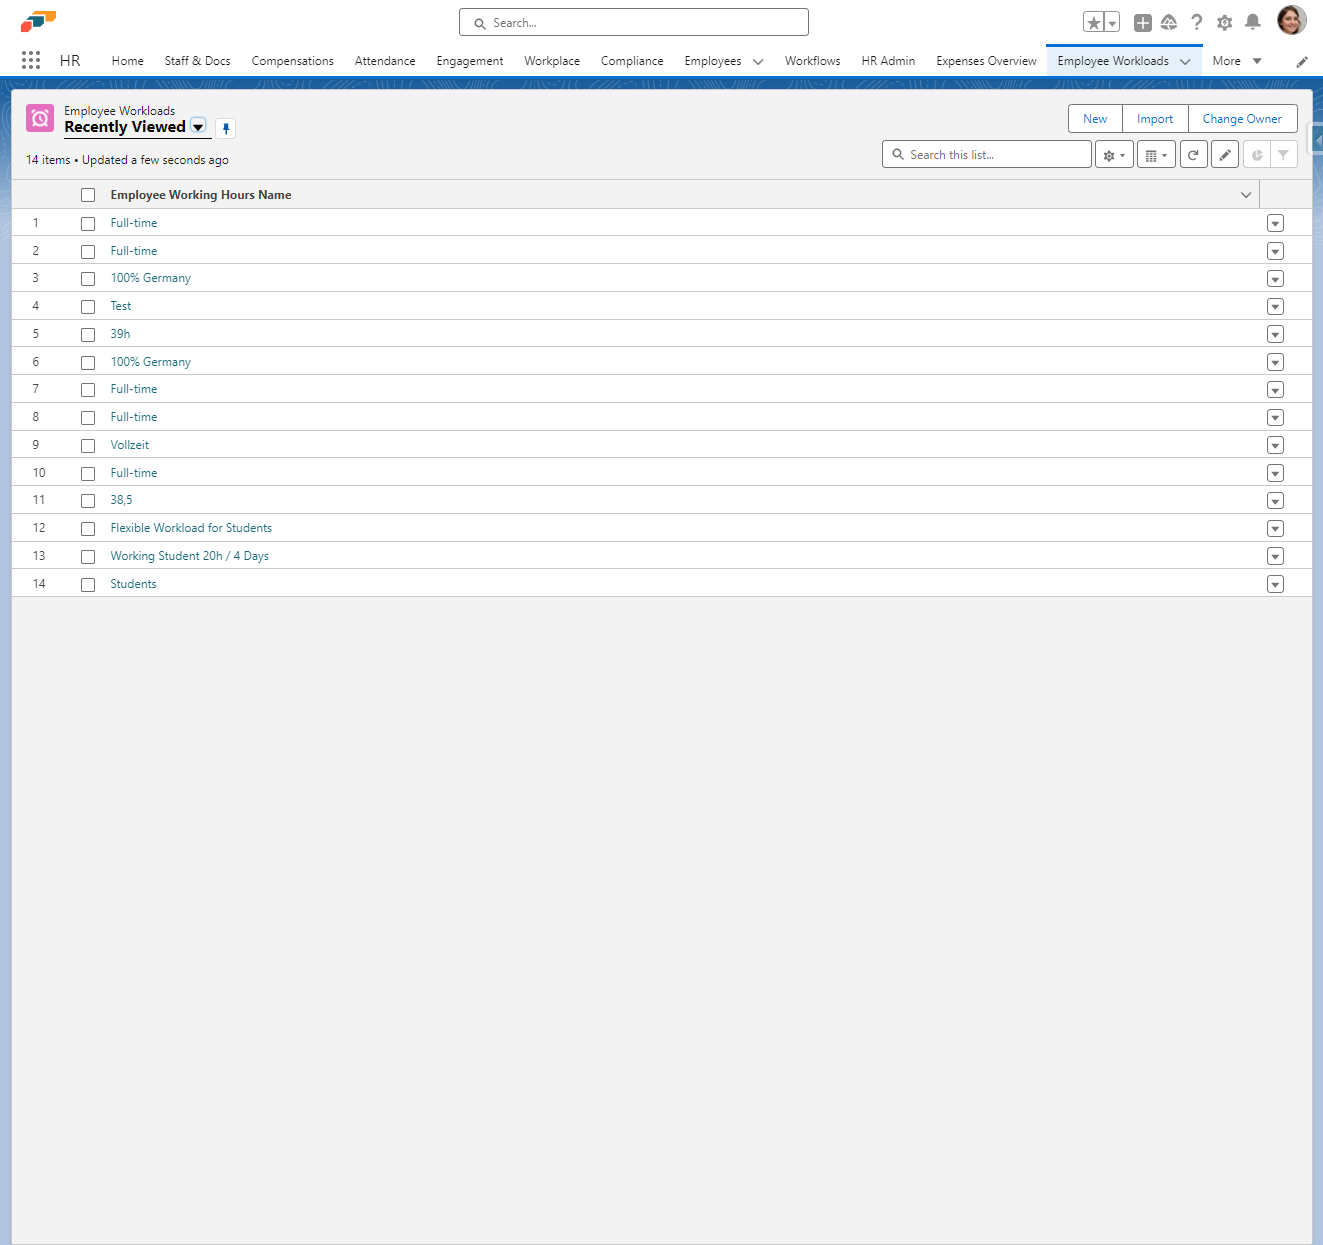Viewport: 1323px width, 1245px height.
Task: Select all rows via header checkbox
Action: [x=88, y=195]
